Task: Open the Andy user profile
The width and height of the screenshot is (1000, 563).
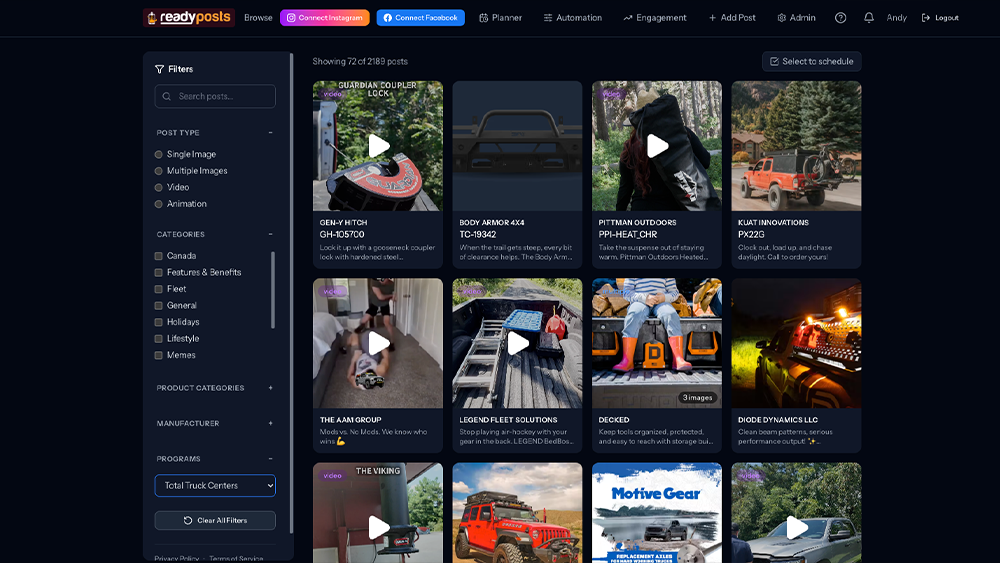Action: [897, 18]
